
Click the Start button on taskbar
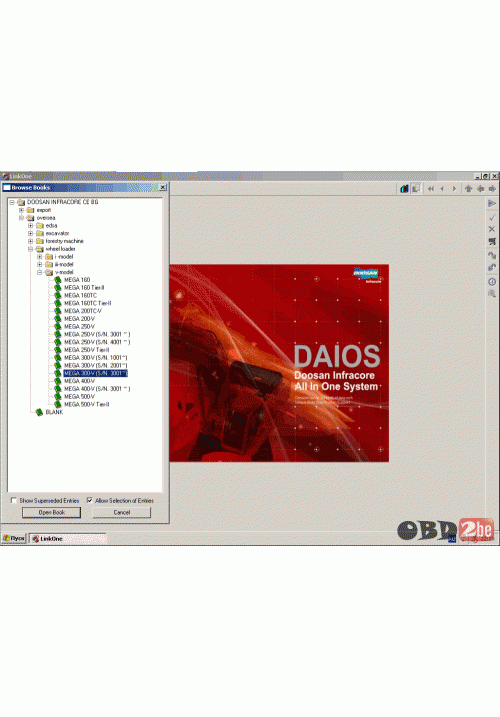[x=14, y=538]
